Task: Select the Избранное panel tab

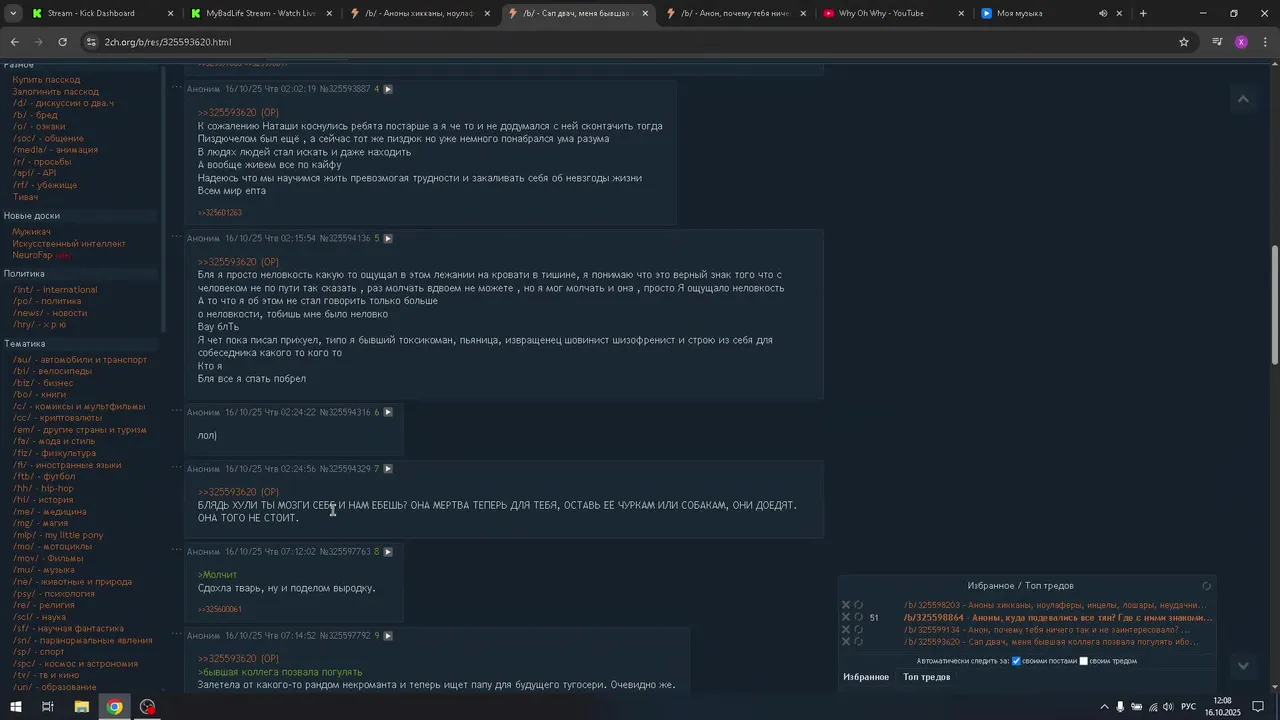Action: [x=866, y=677]
